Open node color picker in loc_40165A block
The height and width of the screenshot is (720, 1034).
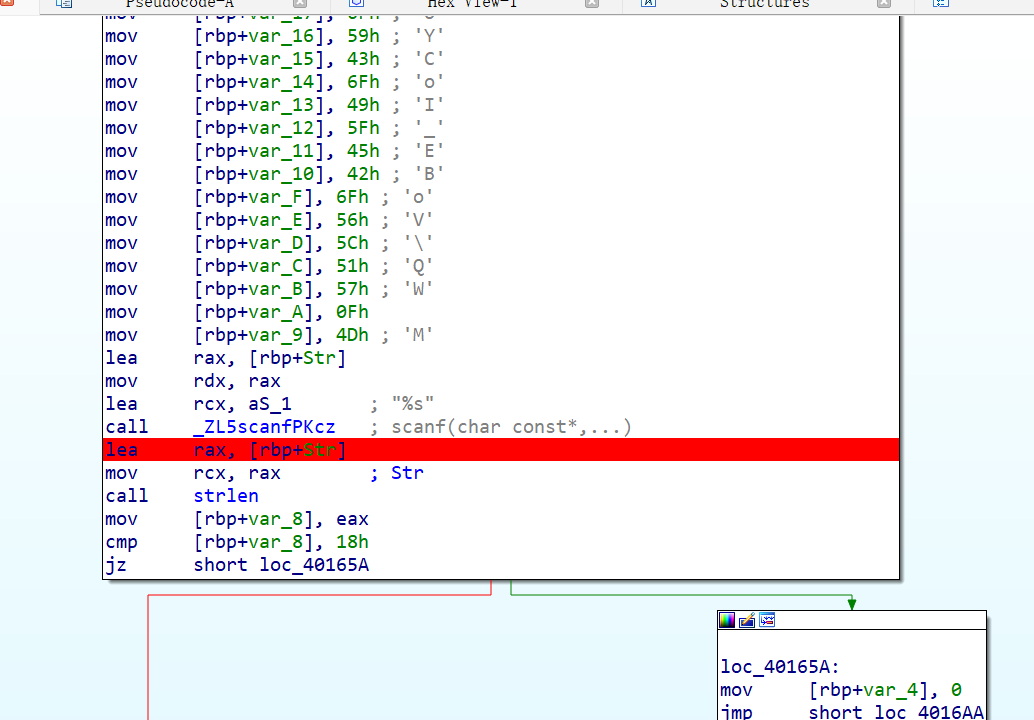tap(727, 620)
